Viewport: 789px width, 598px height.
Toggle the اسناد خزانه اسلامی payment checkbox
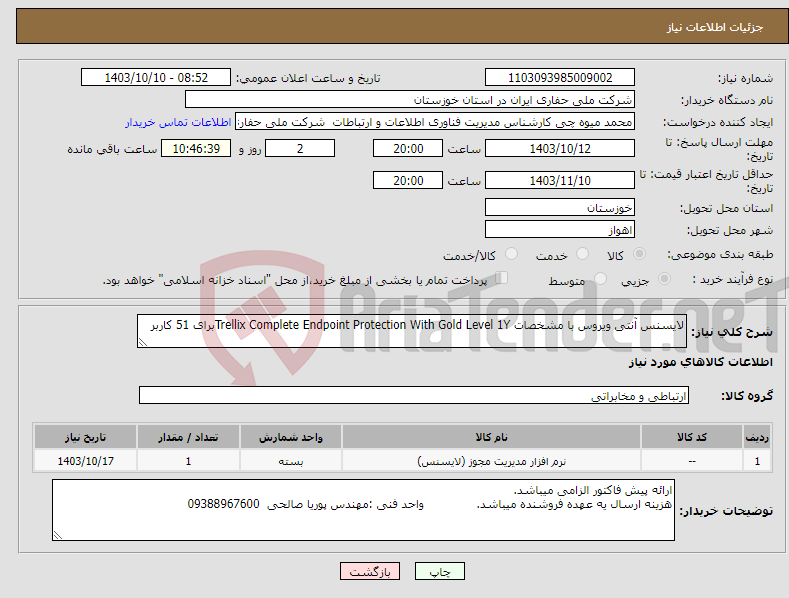click(502, 277)
